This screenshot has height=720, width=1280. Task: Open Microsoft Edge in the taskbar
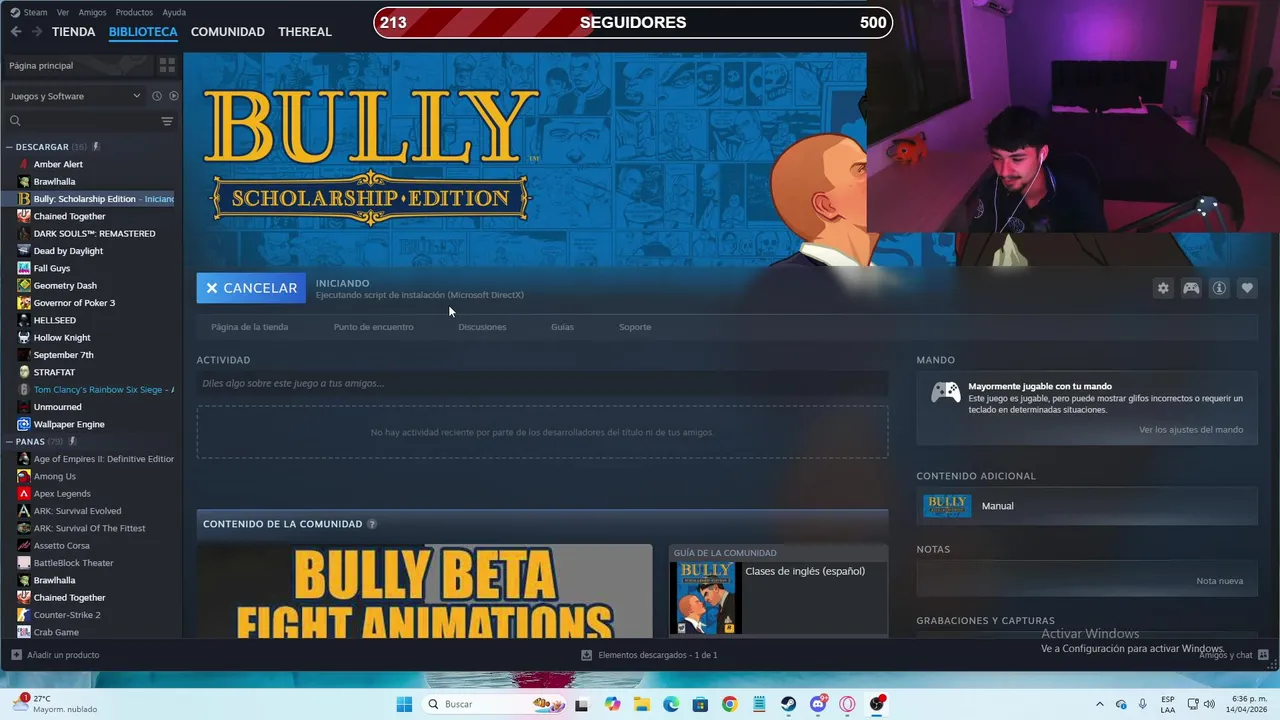[671, 704]
